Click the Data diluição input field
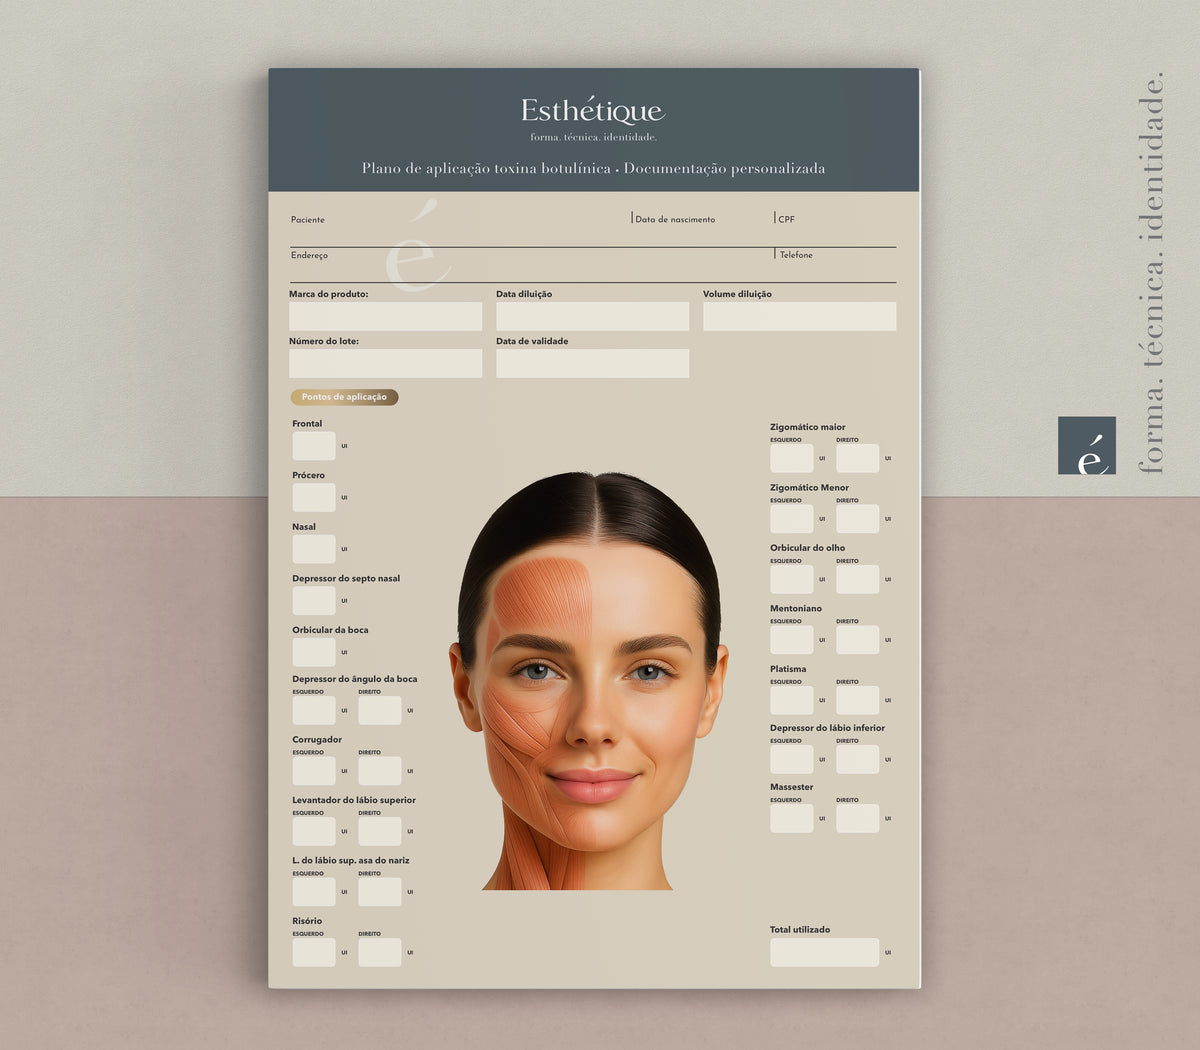1200x1050 pixels. click(x=592, y=316)
